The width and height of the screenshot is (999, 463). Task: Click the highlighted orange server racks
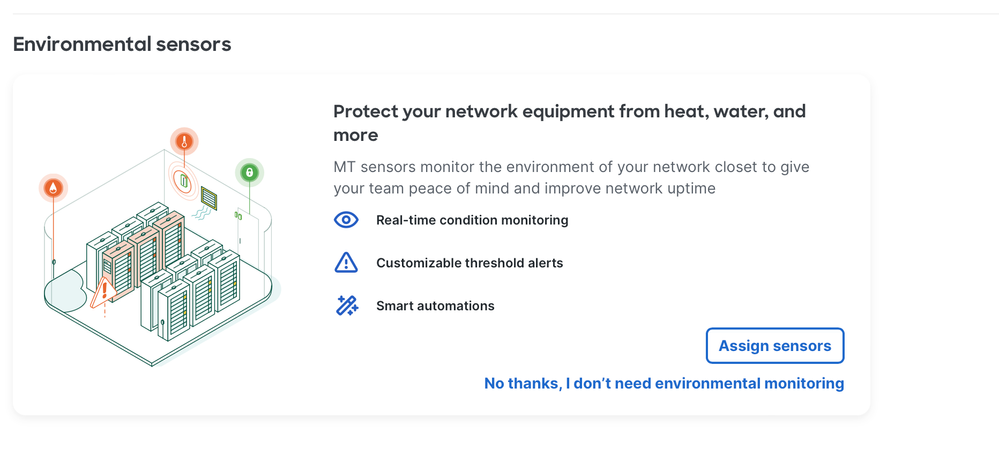[145, 255]
